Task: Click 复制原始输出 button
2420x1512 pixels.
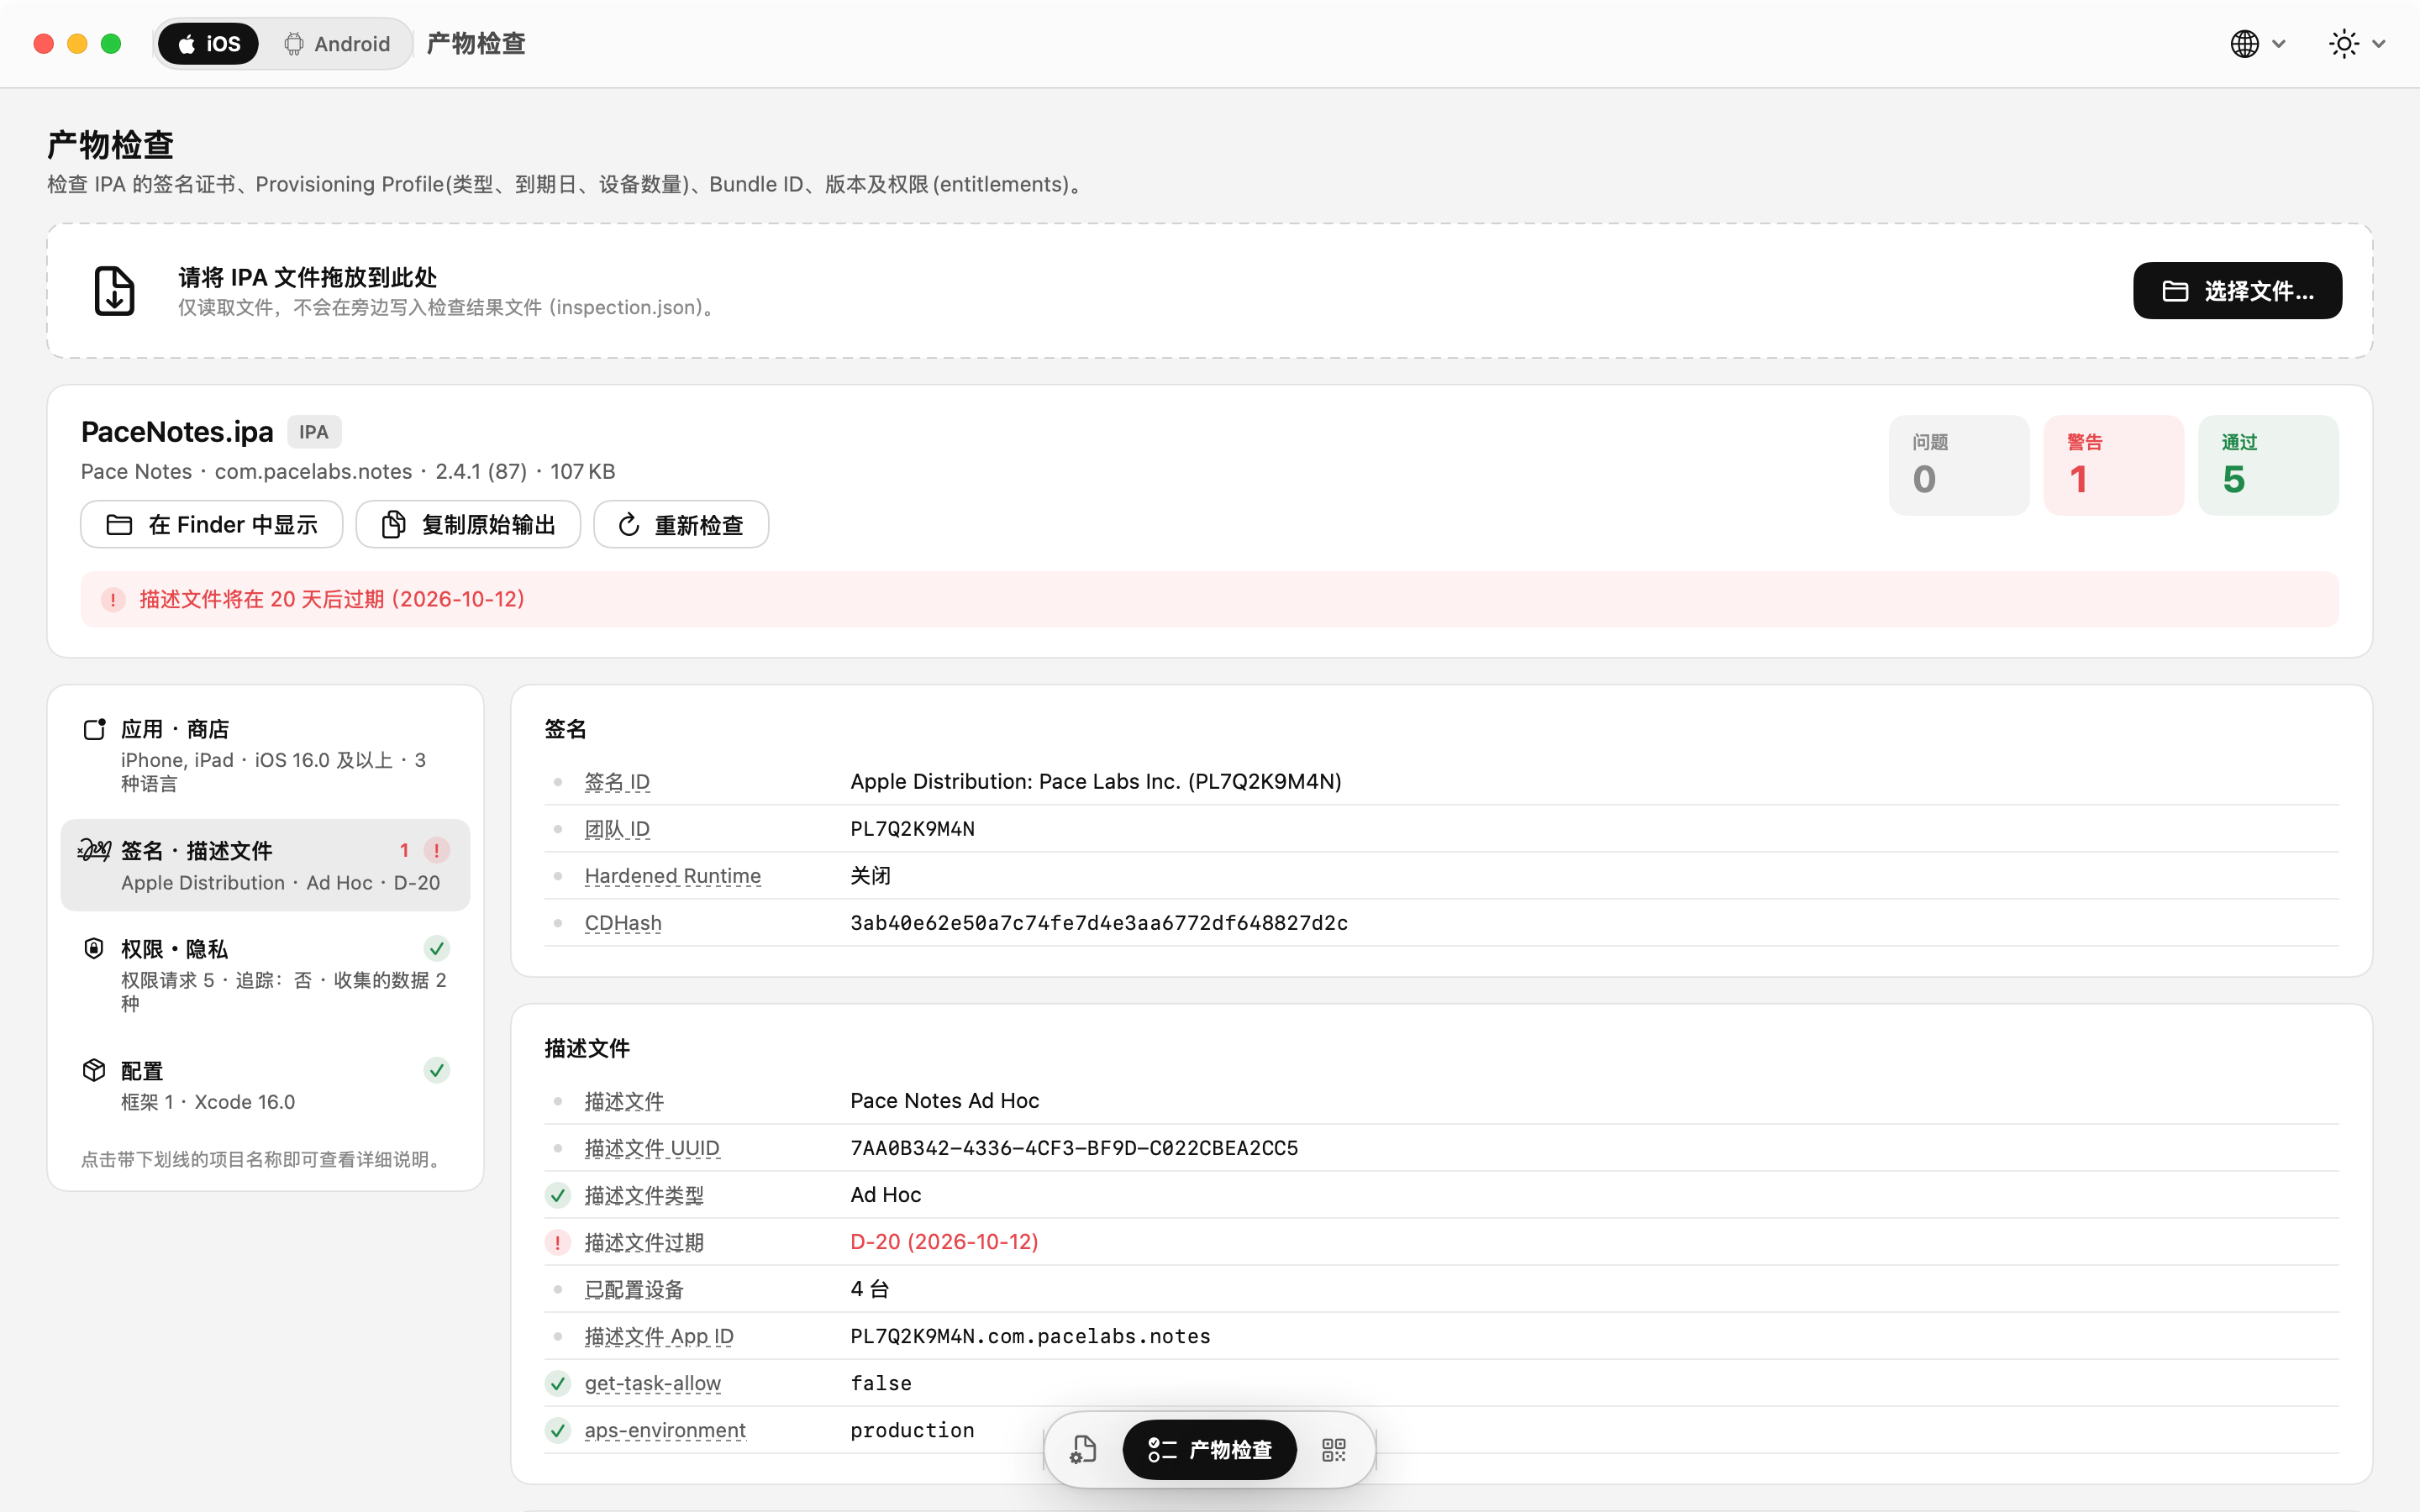Action: click(468, 525)
